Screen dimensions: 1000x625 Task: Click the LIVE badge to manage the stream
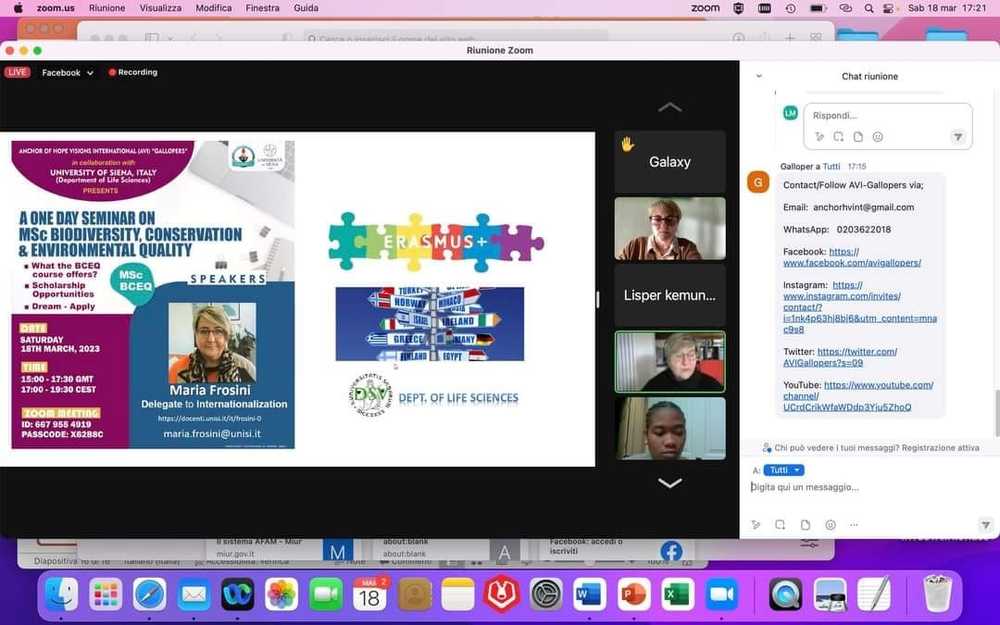(16, 72)
